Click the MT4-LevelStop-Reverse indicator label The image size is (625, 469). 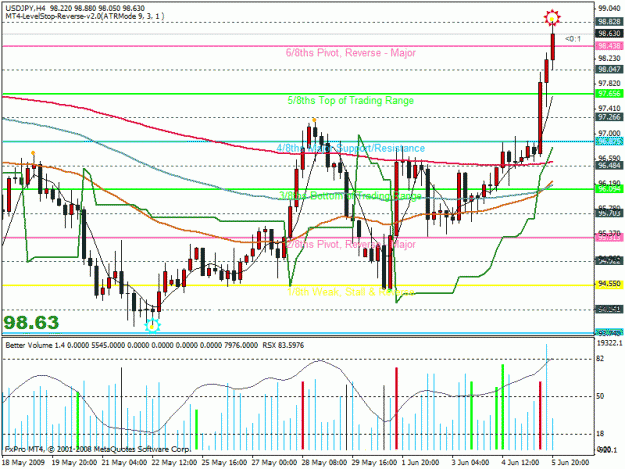85,16
